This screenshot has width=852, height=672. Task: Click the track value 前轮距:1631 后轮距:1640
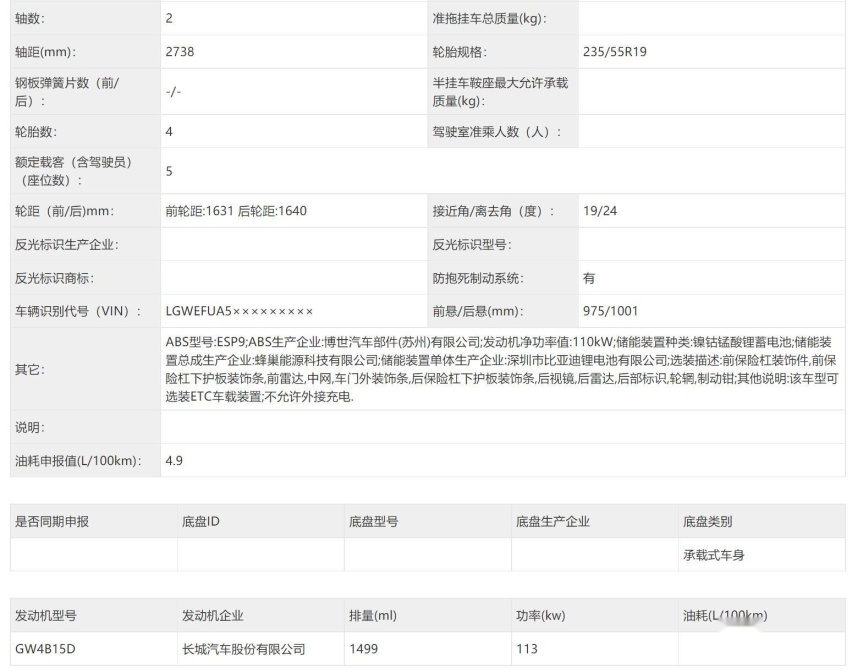pos(236,211)
